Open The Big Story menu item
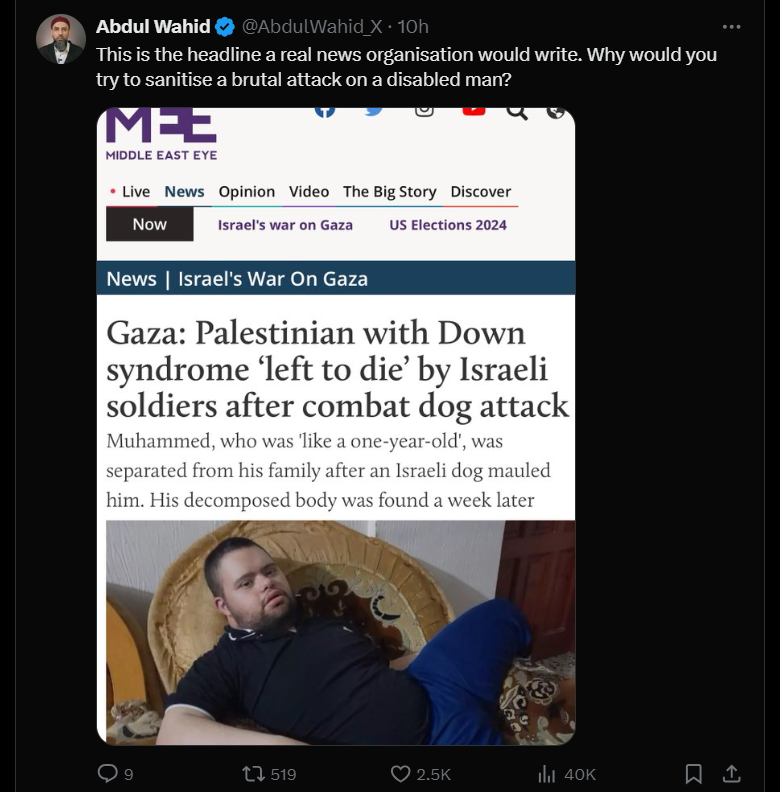780x792 pixels. point(390,192)
